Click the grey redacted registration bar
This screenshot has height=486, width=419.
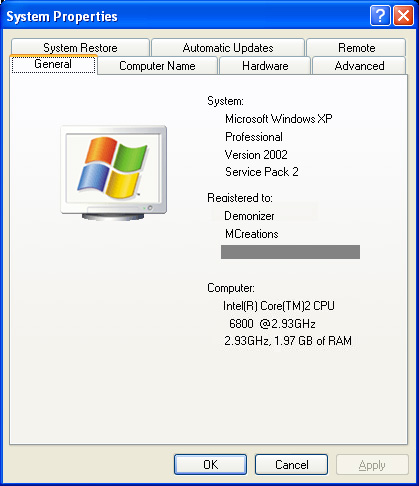290,252
